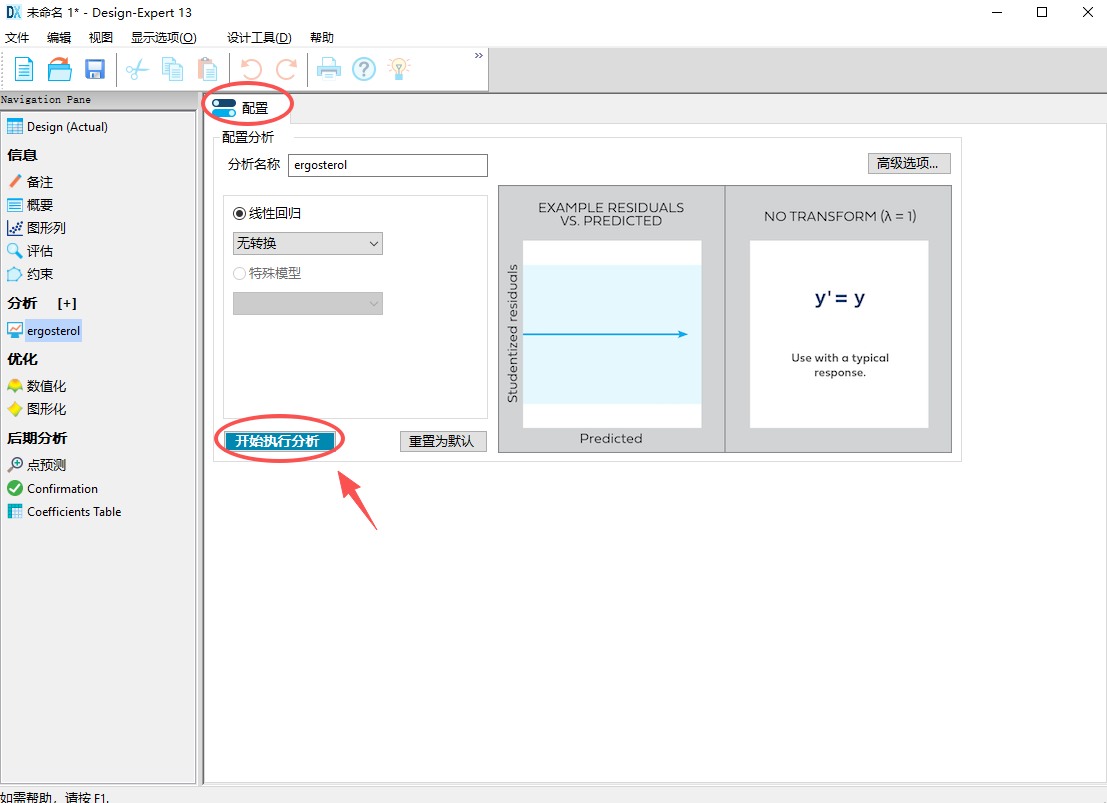Click inside the 分析名称 field
This screenshot has height=803, width=1107.
pos(387,165)
